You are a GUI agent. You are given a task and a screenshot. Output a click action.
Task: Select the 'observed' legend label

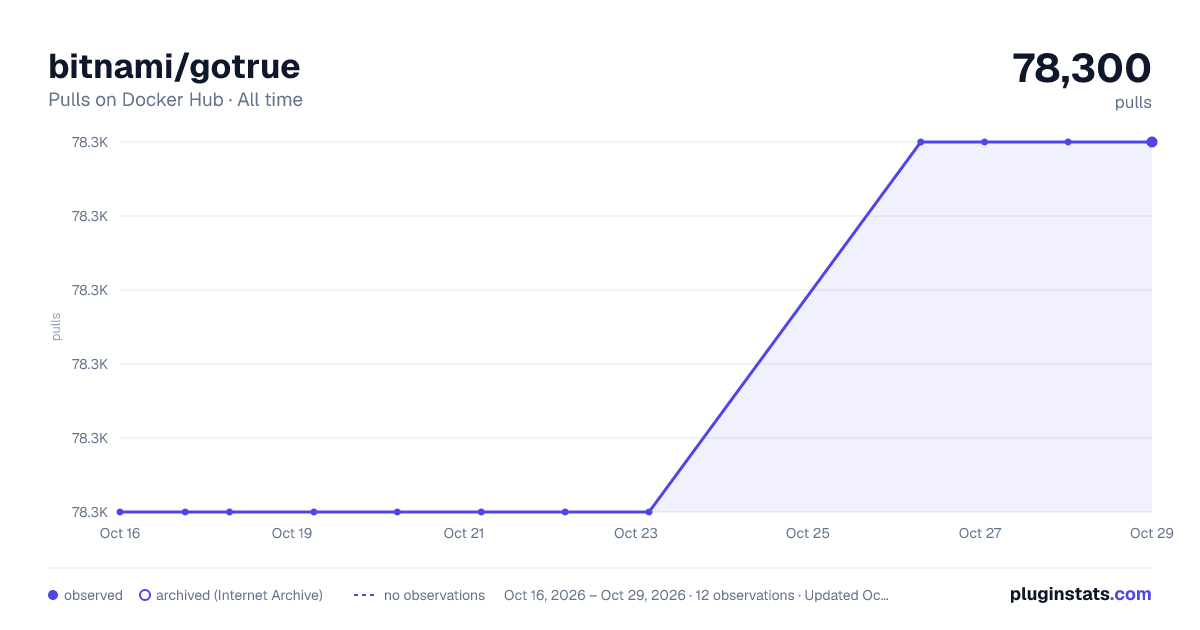[x=93, y=595]
